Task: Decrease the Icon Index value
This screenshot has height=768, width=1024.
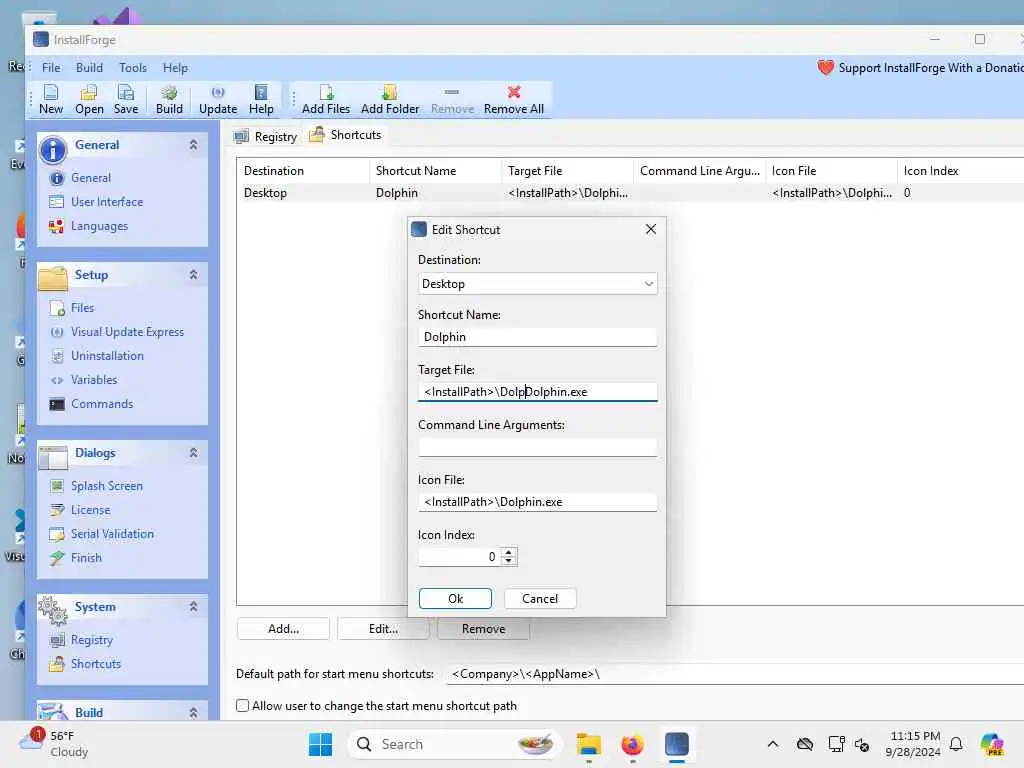Action: click(509, 561)
